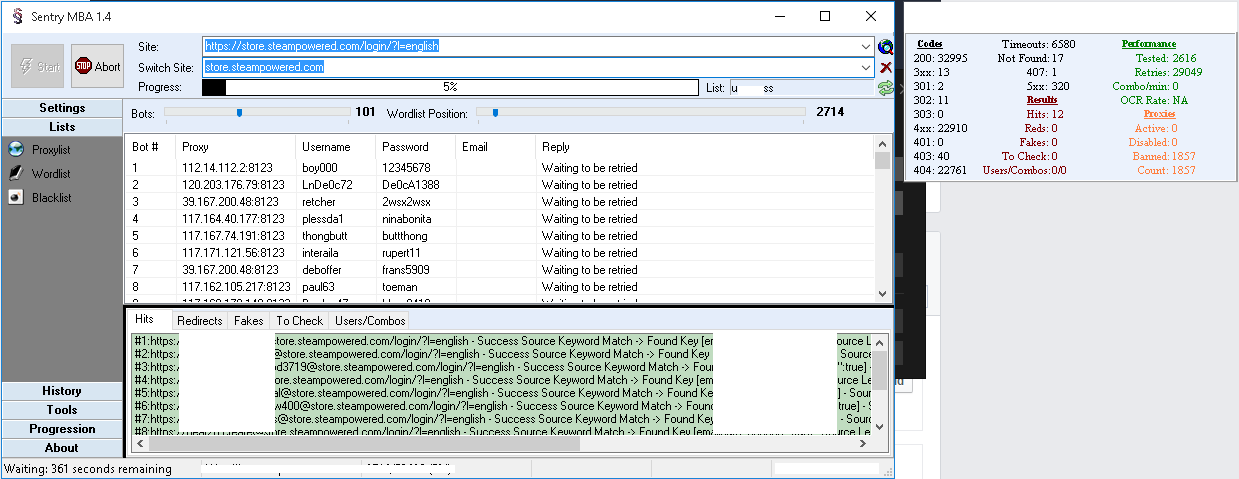1239x479 pixels.
Task: Click the Proxylist globe icon
Action: point(15,149)
